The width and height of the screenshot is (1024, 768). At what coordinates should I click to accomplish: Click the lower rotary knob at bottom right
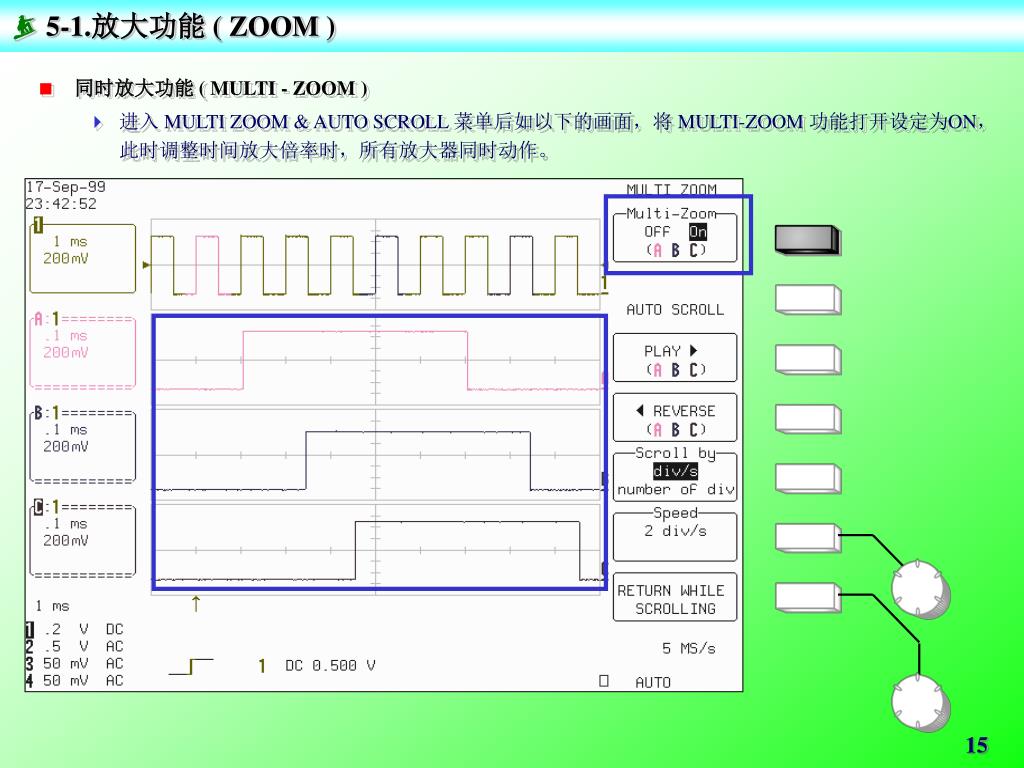coord(920,703)
